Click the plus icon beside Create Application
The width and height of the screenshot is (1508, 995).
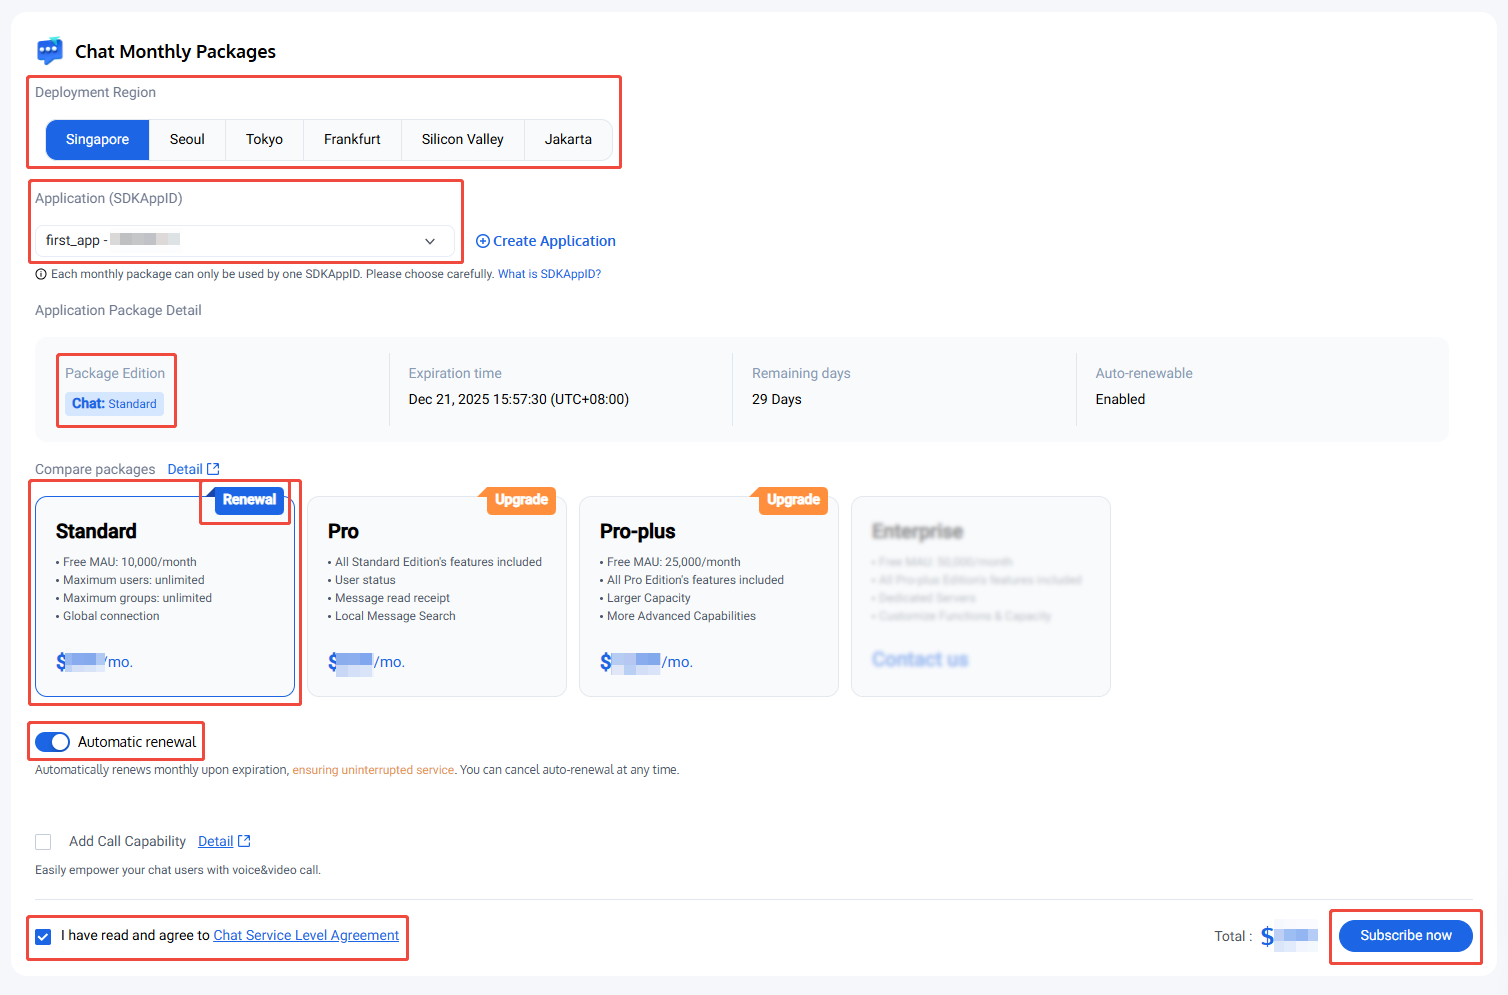click(x=482, y=241)
